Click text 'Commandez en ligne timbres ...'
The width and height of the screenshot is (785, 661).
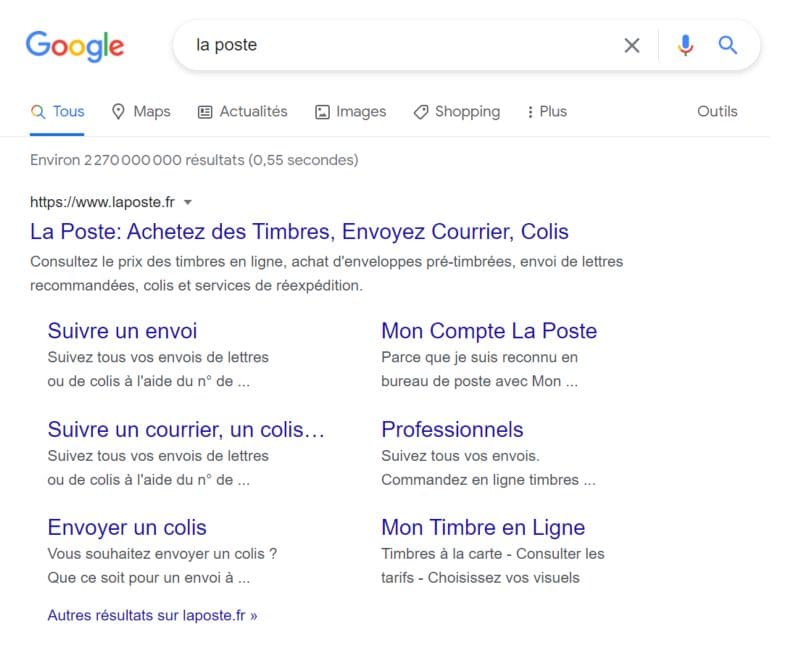point(489,480)
